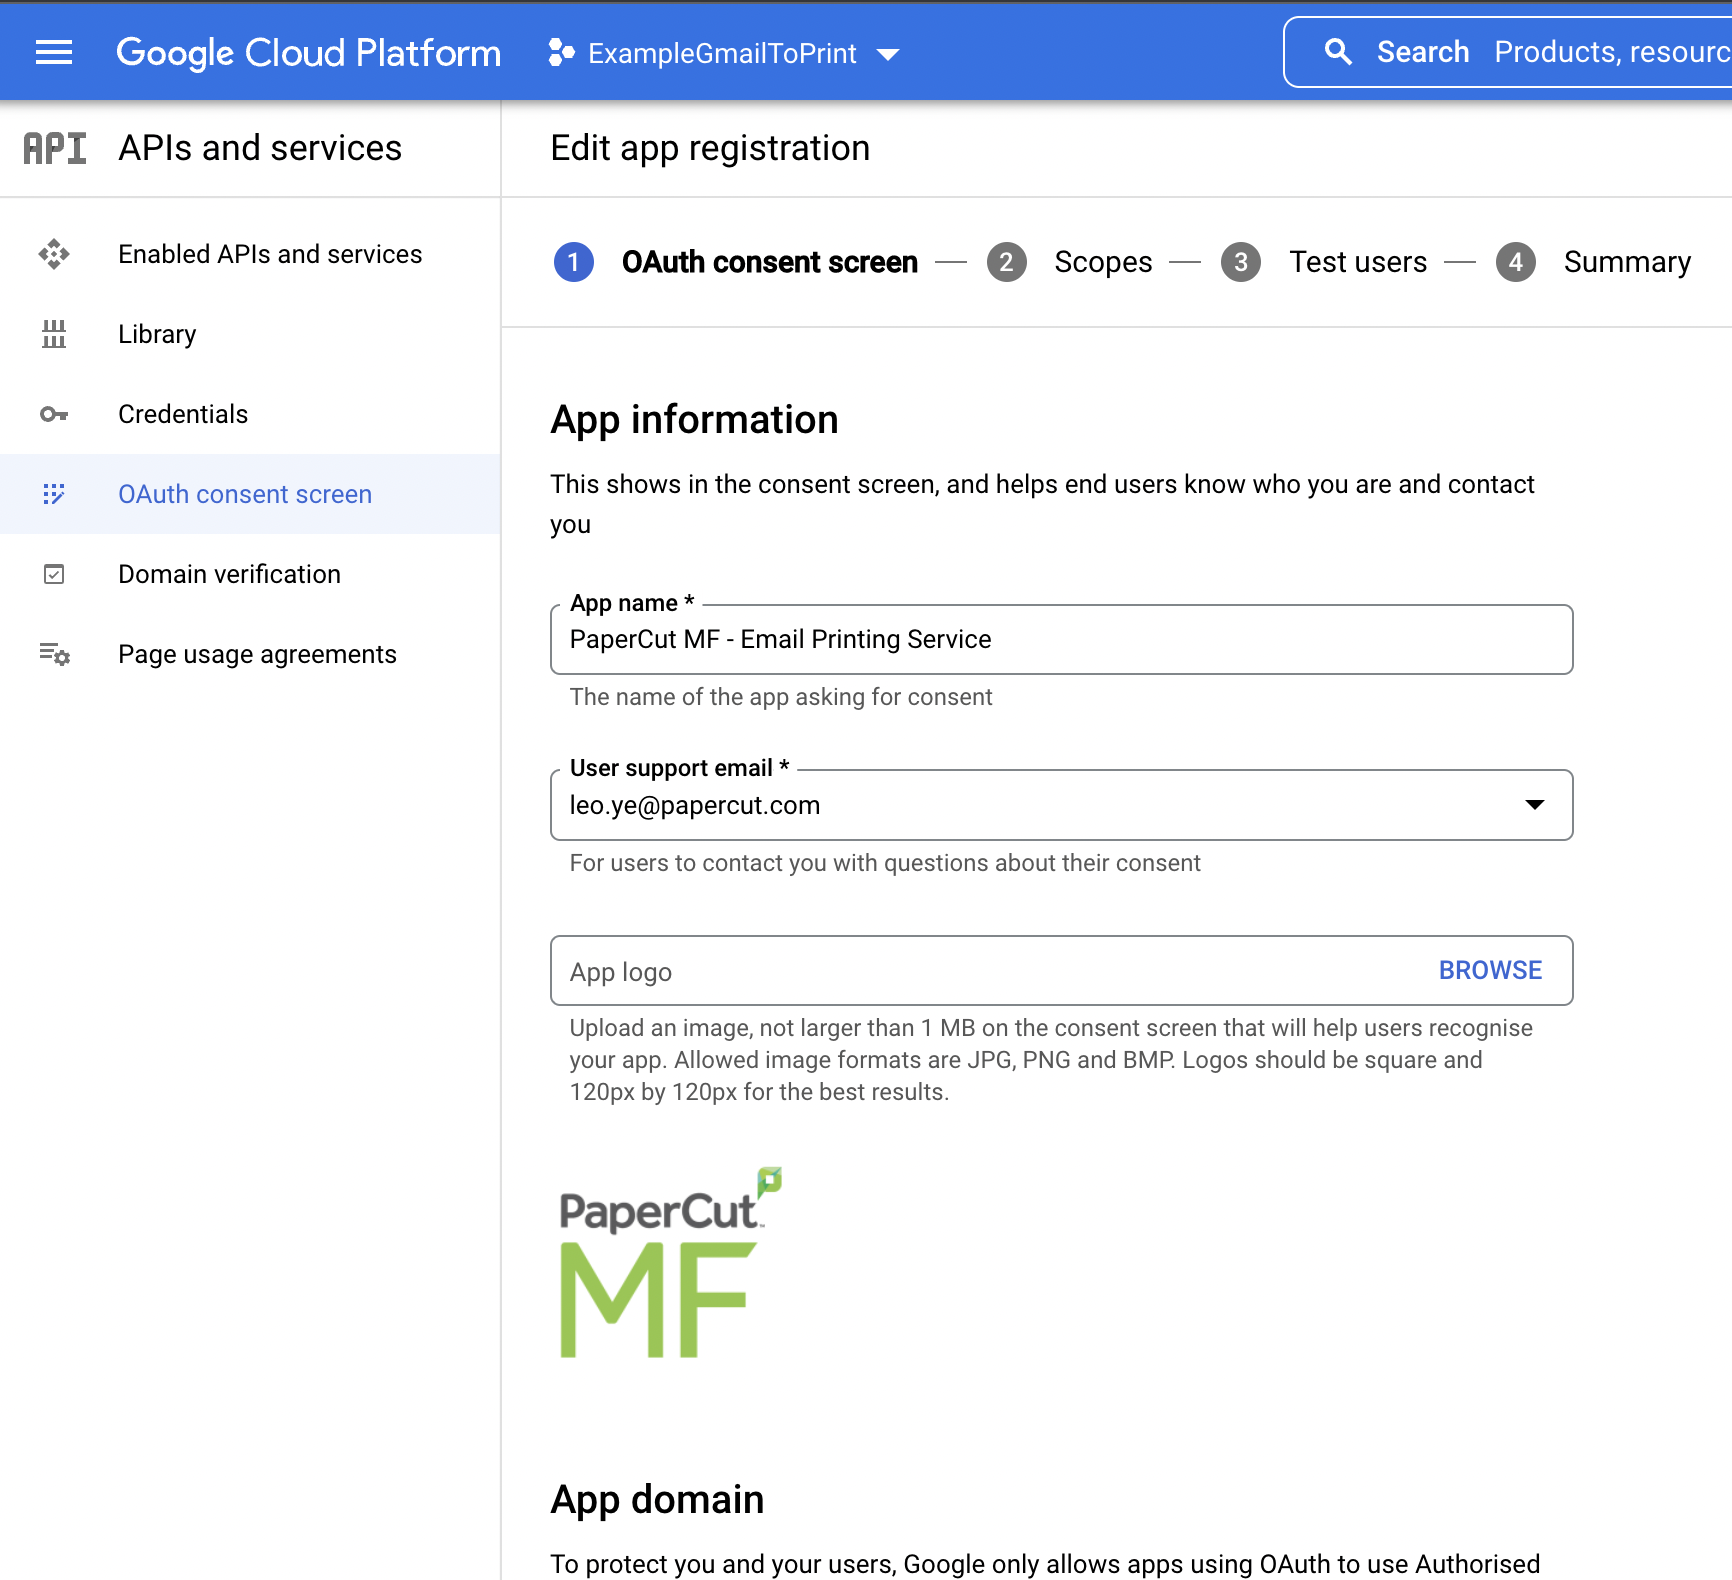Open the hamburger navigation menu
The image size is (1732, 1580).
pos(54,52)
